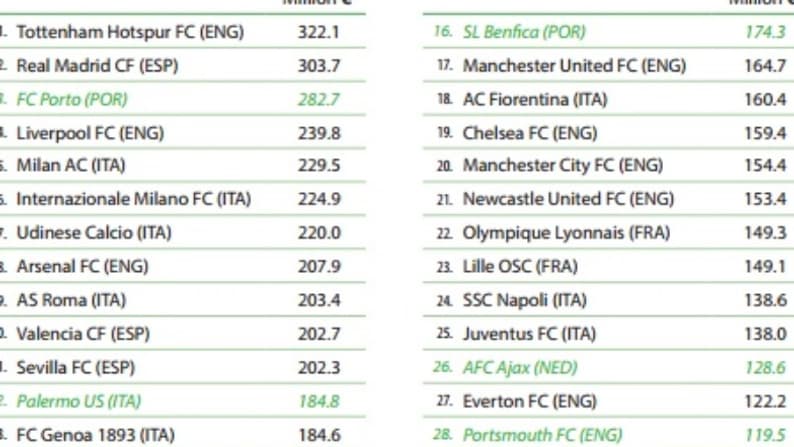Click Everton FC (ENG) ranked 27

(x=530, y=401)
